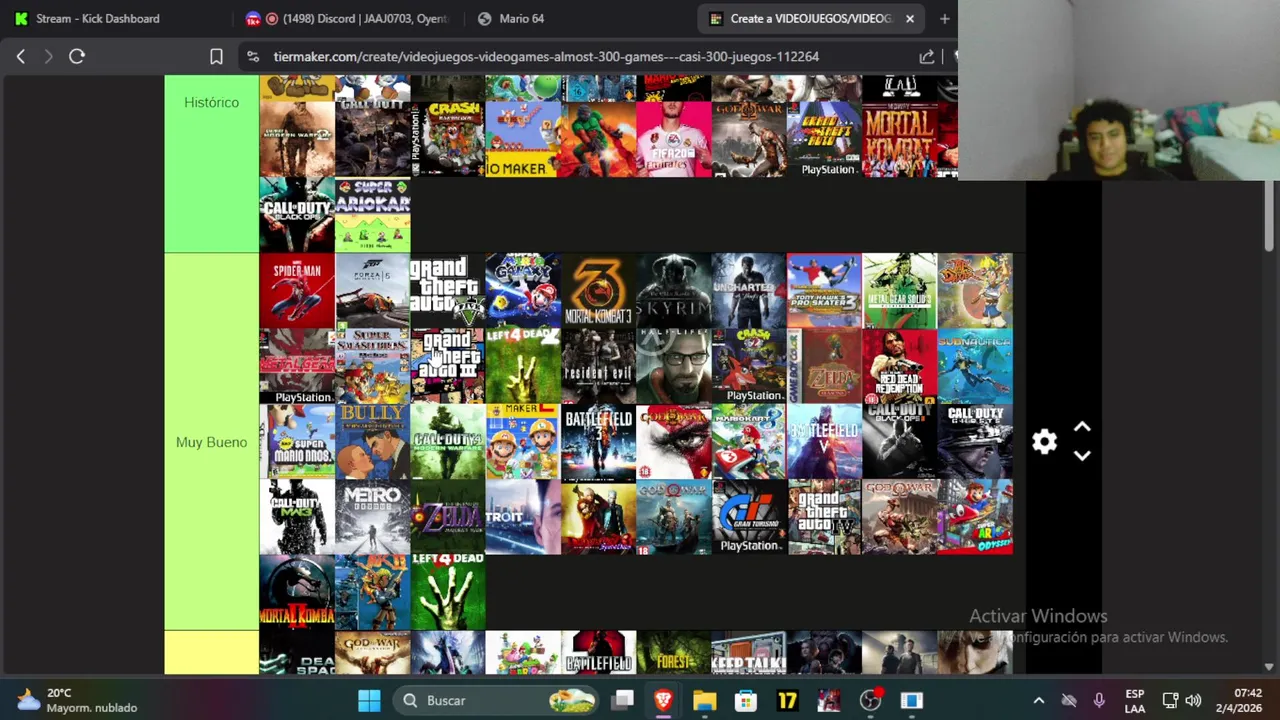Image resolution: width=1280 pixels, height=720 pixels.
Task: Open settings gear for Muy Bueno row
Action: (1044, 442)
